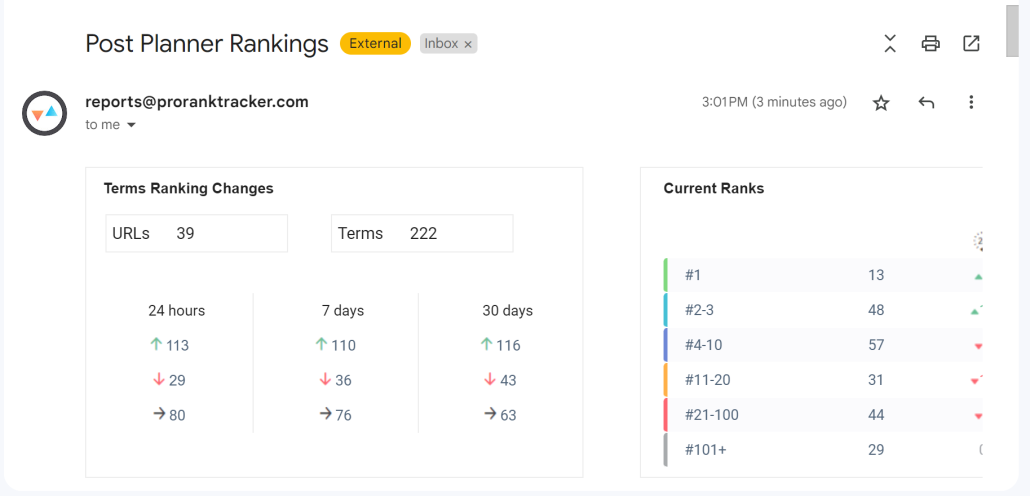The image size is (1030, 496).
Task: Click the value 13 in #1 row
Action: [876, 275]
